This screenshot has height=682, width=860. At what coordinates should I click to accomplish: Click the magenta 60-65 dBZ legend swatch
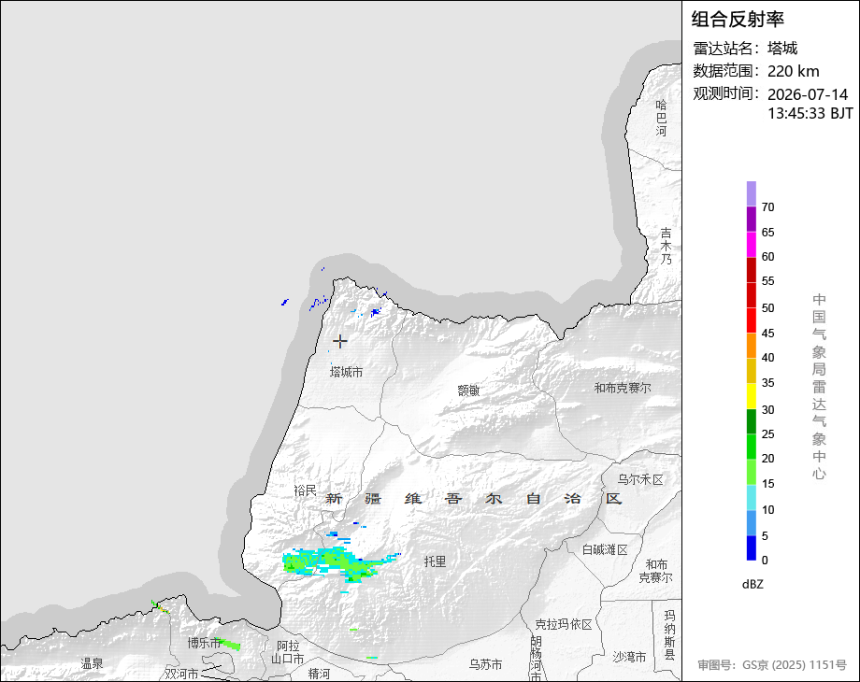pyautogui.click(x=751, y=244)
